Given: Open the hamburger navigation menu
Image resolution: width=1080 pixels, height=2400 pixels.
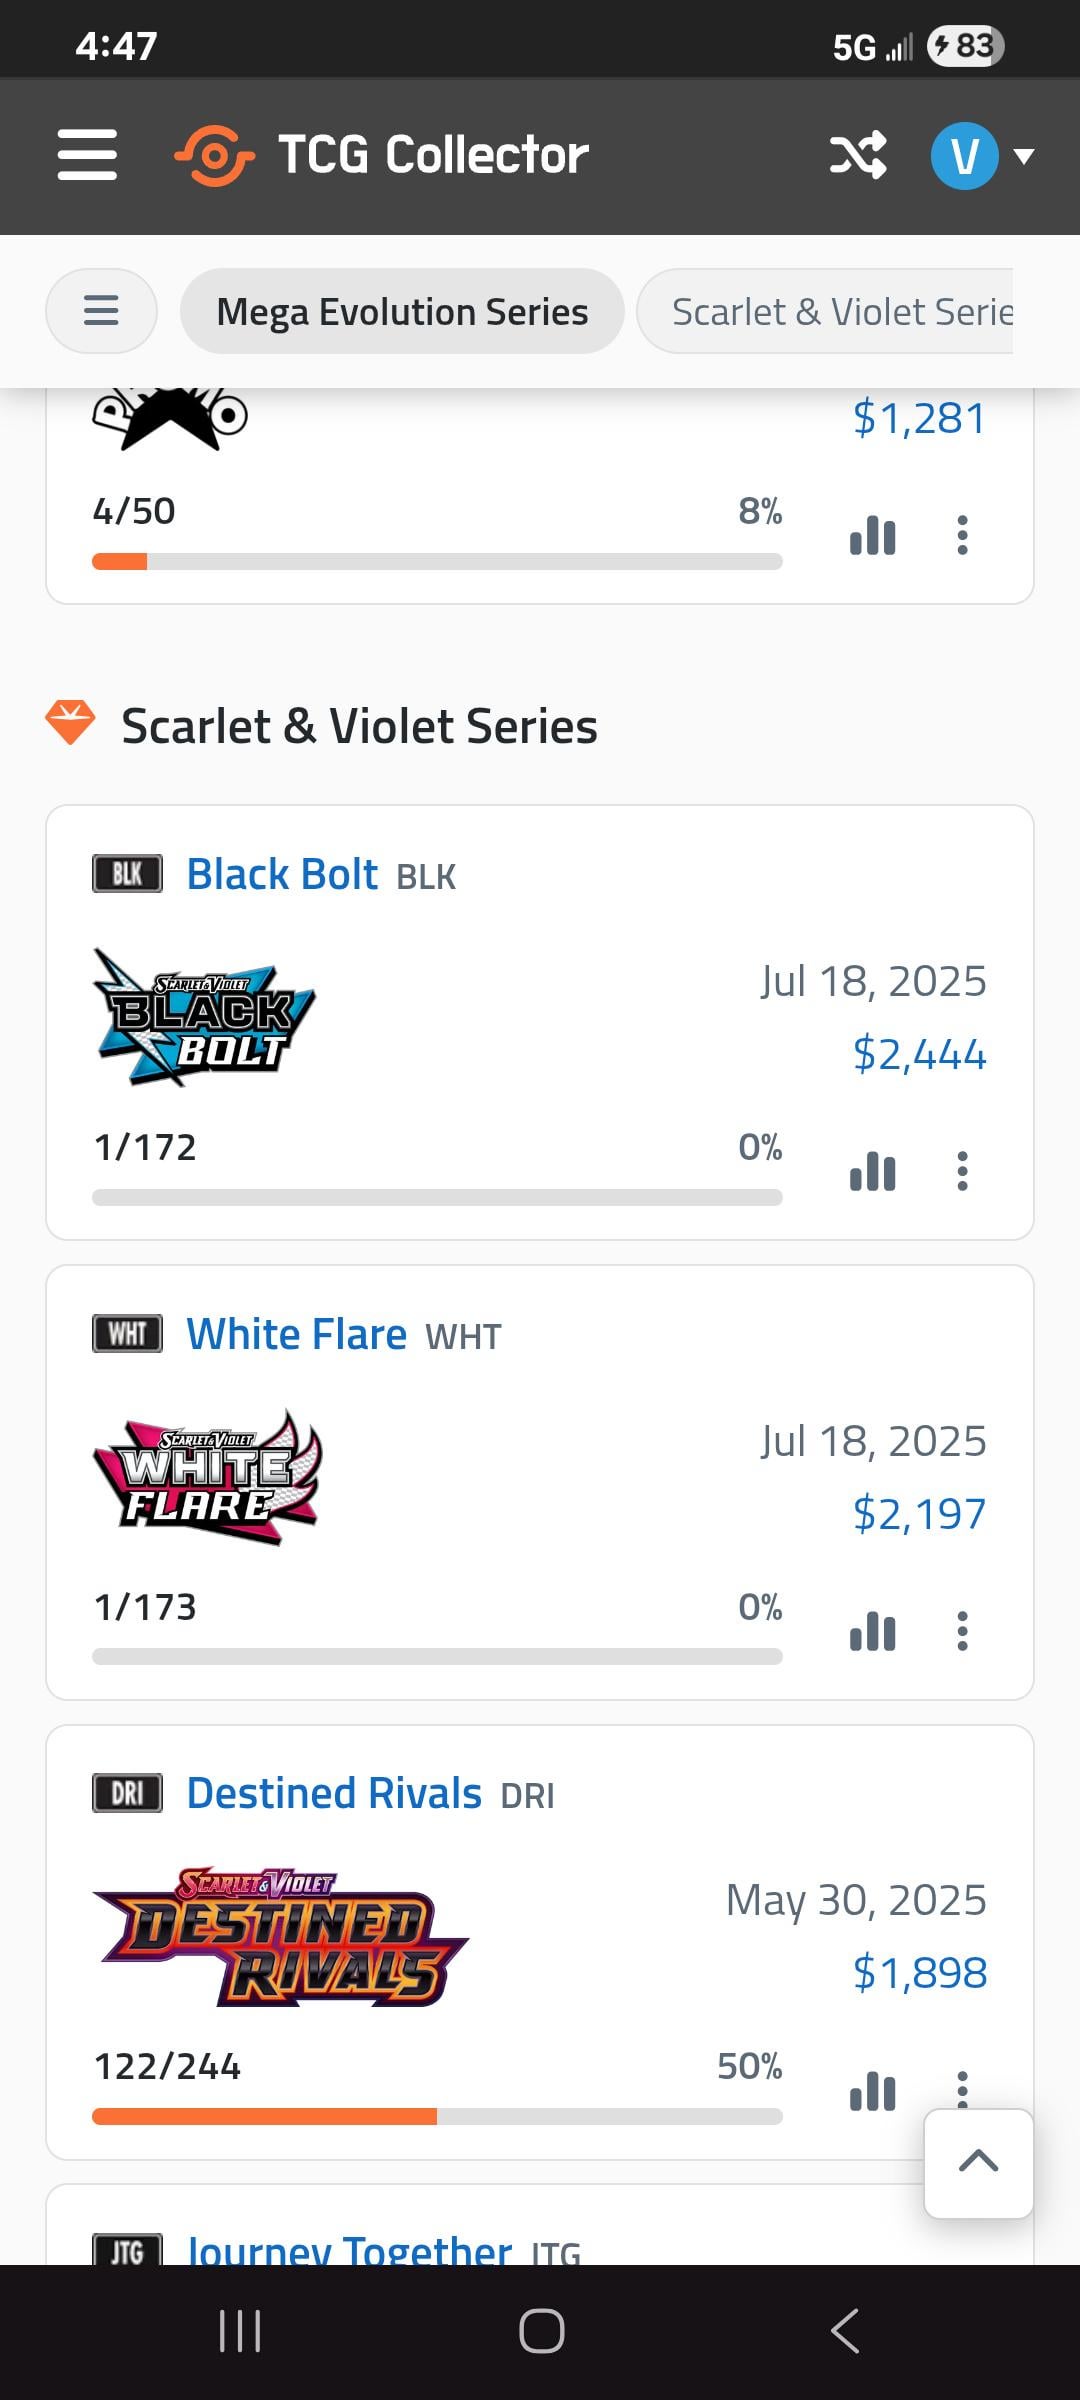Looking at the screenshot, I should click(x=87, y=155).
